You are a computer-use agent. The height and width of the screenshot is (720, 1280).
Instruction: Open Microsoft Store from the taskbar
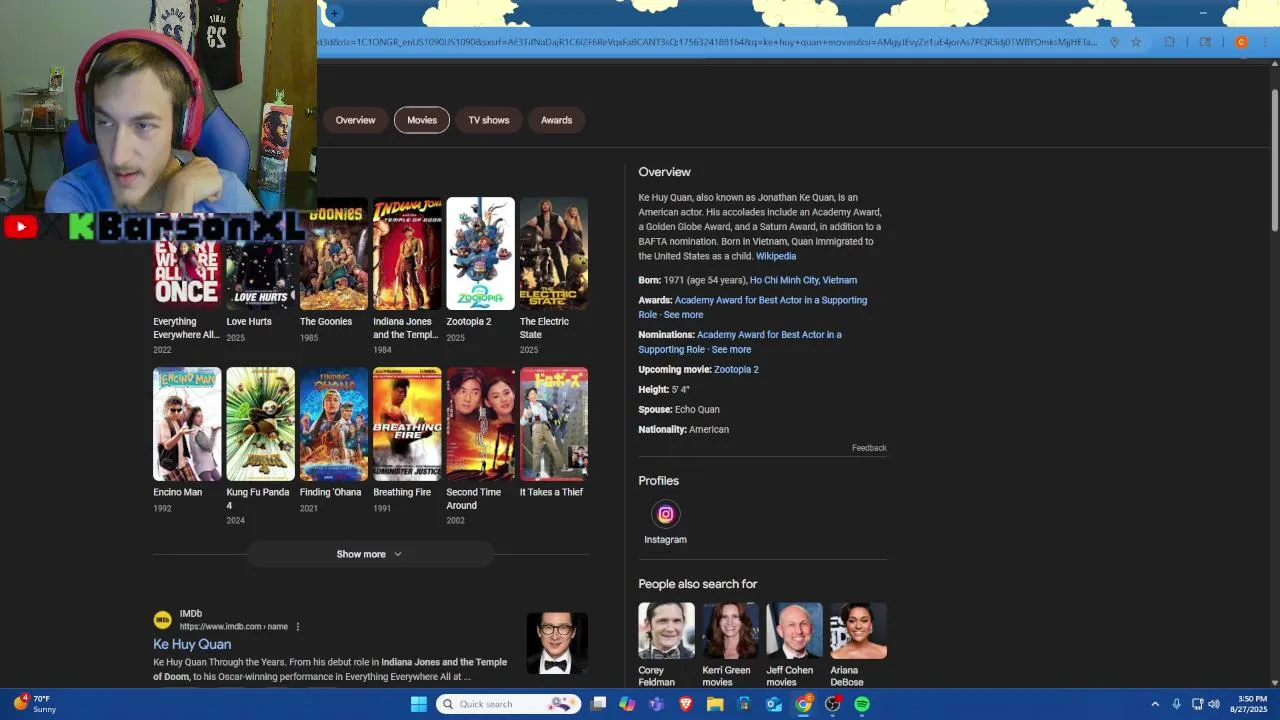click(744, 704)
